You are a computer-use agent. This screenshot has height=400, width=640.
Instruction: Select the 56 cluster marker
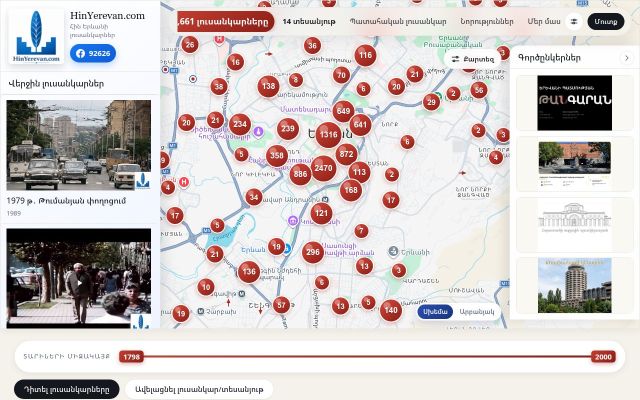(479, 90)
